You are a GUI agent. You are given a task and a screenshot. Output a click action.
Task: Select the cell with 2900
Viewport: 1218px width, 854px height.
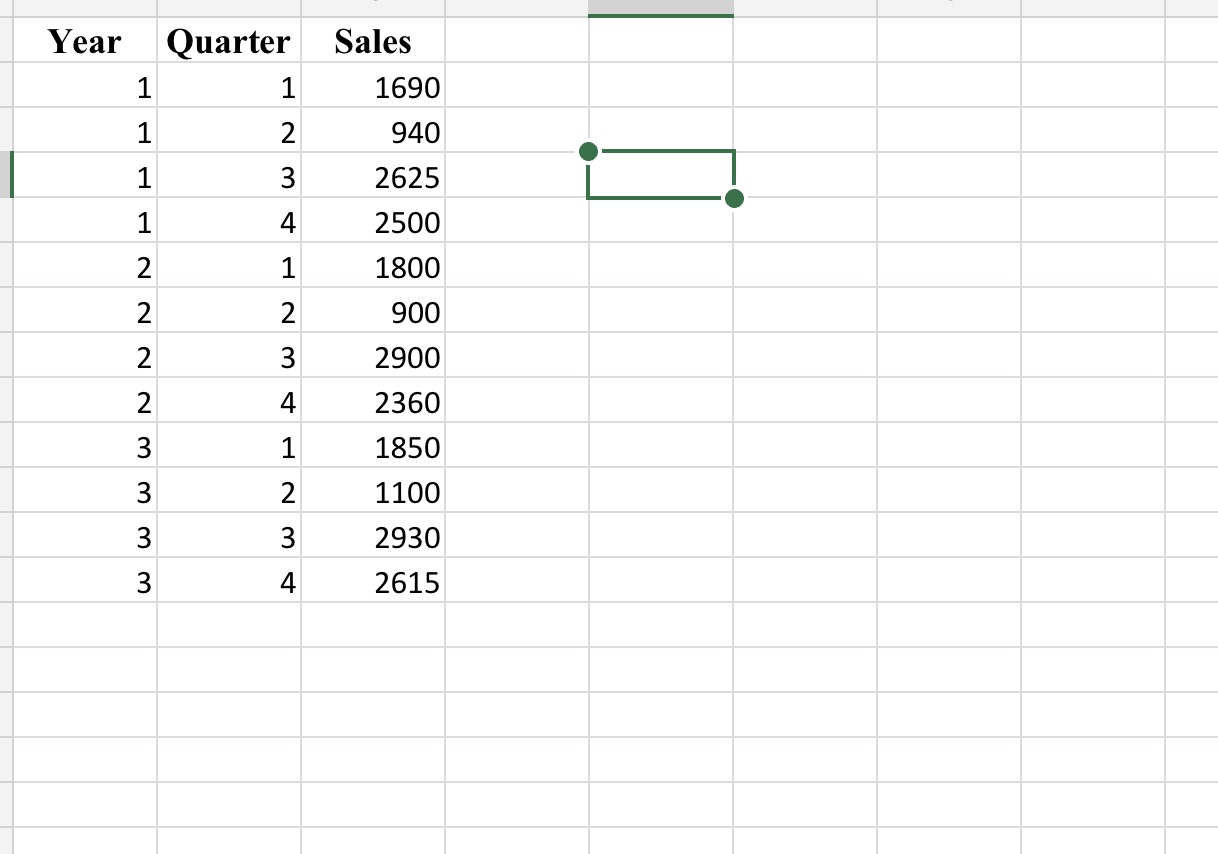[408, 357]
